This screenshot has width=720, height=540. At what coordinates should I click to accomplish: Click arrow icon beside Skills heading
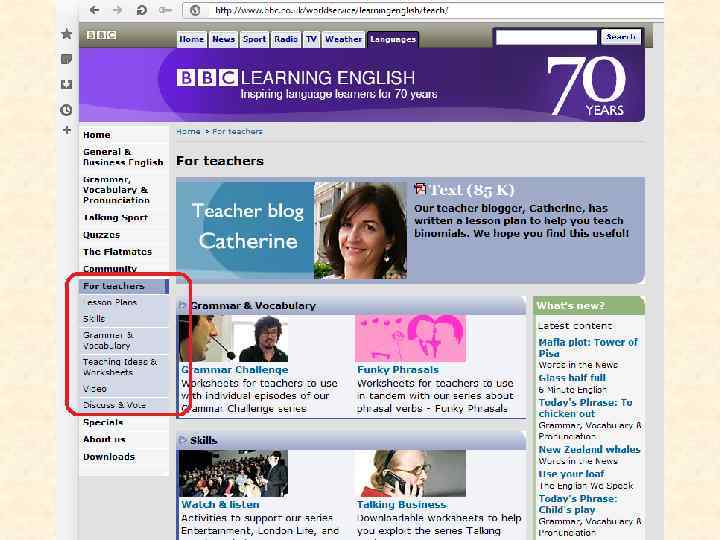pos(183,440)
